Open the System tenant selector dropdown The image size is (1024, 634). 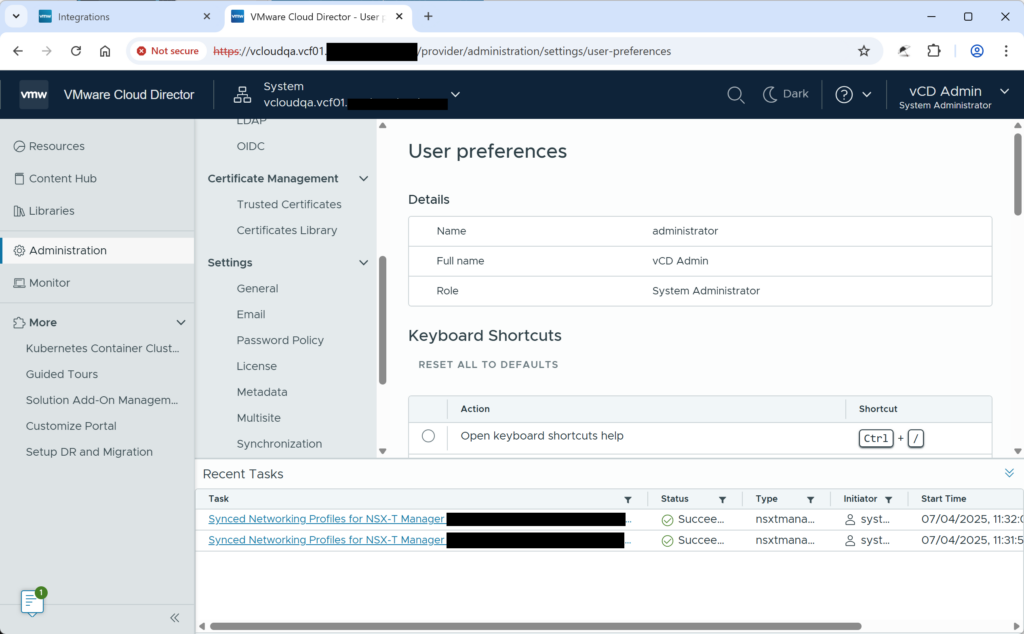[x=455, y=94]
